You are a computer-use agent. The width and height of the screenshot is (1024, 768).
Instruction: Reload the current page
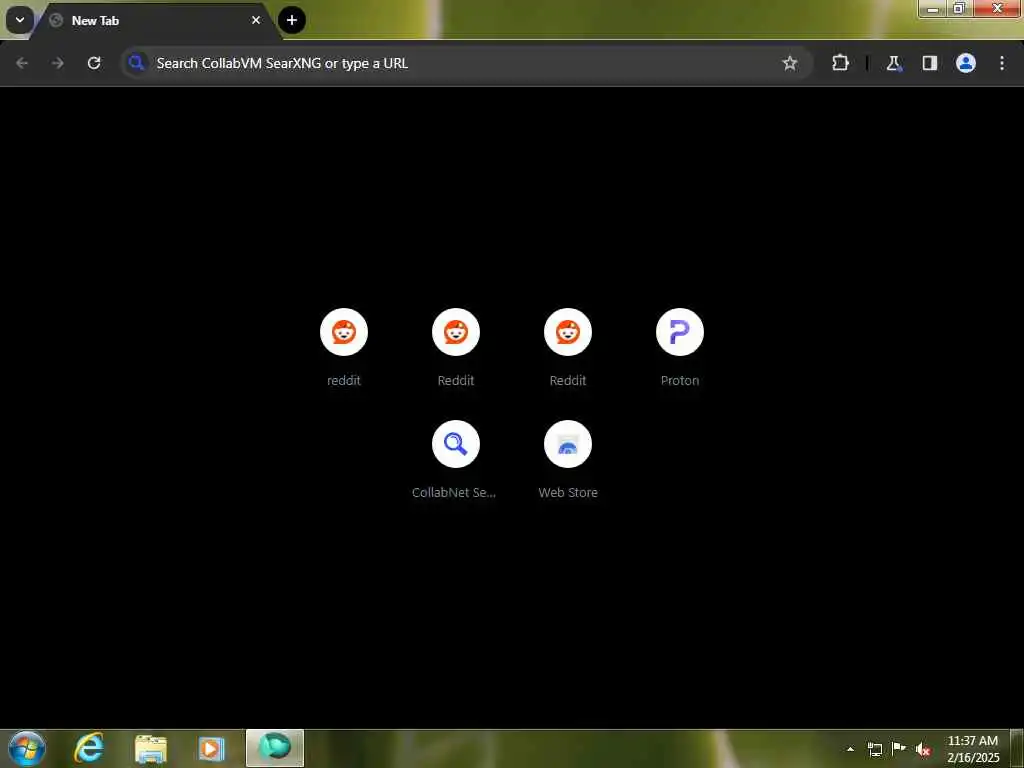pyautogui.click(x=94, y=63)
